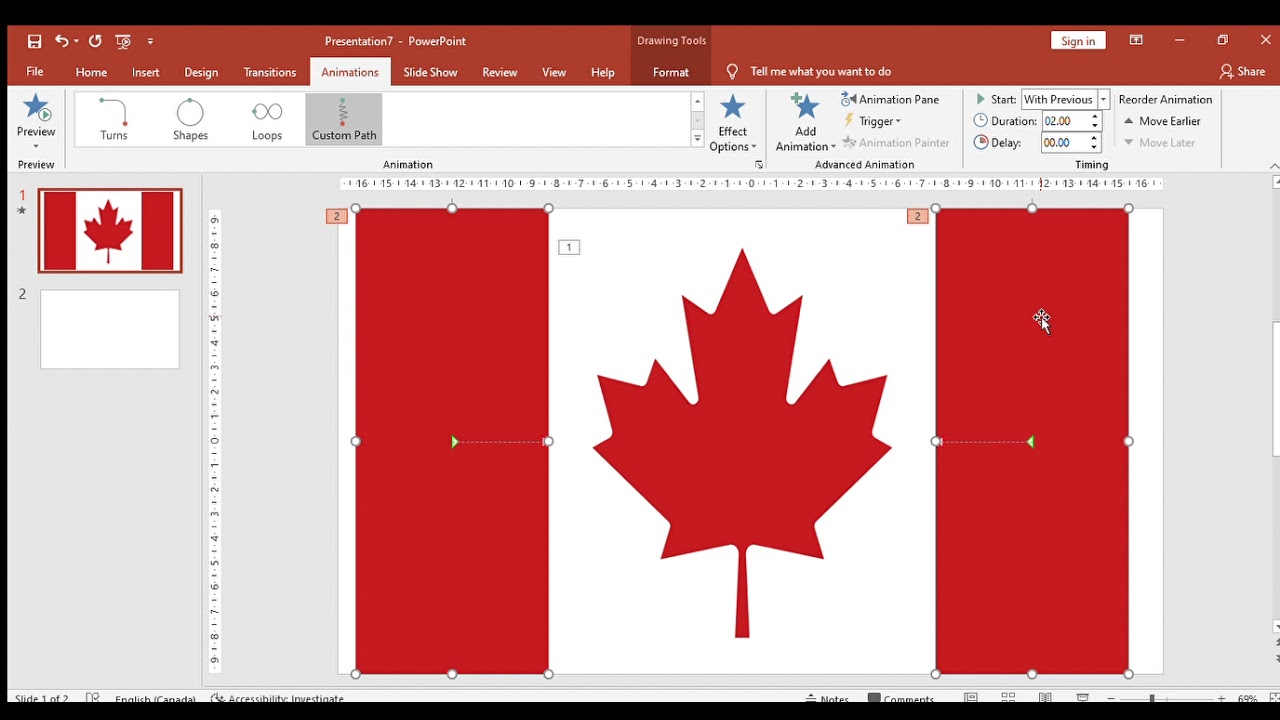Click the Redo icon
The width and height of the screenshot is (1280, 720).
click(x=95, y=41)
